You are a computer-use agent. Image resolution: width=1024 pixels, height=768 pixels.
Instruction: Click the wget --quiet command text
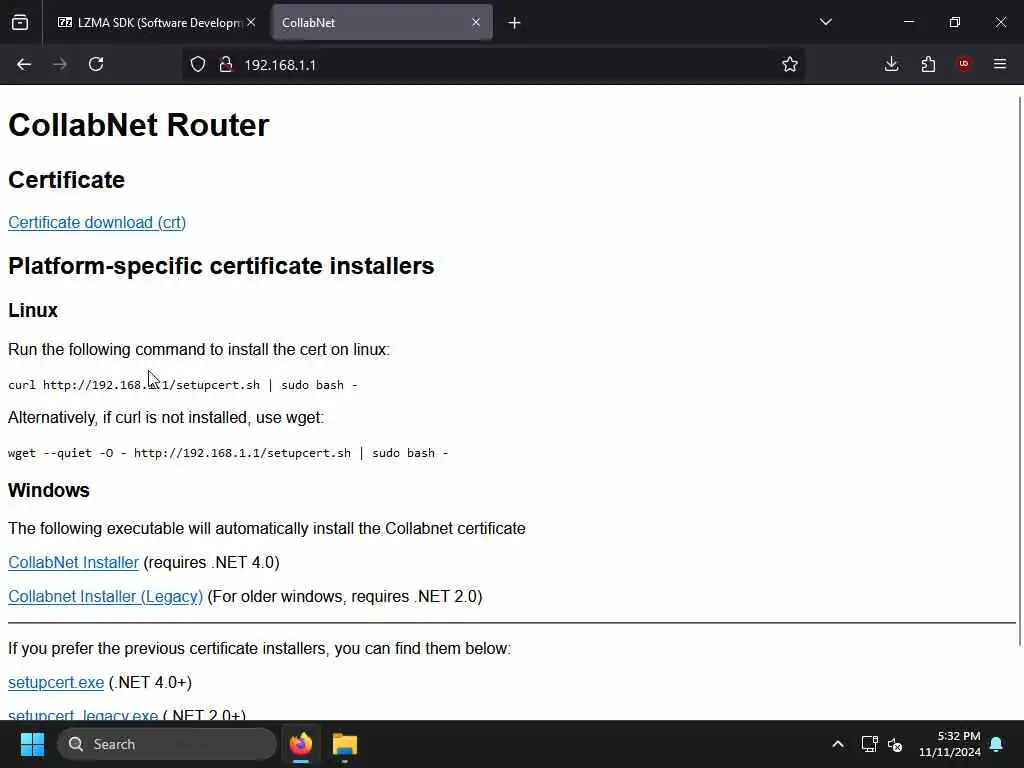click(228, 453)
